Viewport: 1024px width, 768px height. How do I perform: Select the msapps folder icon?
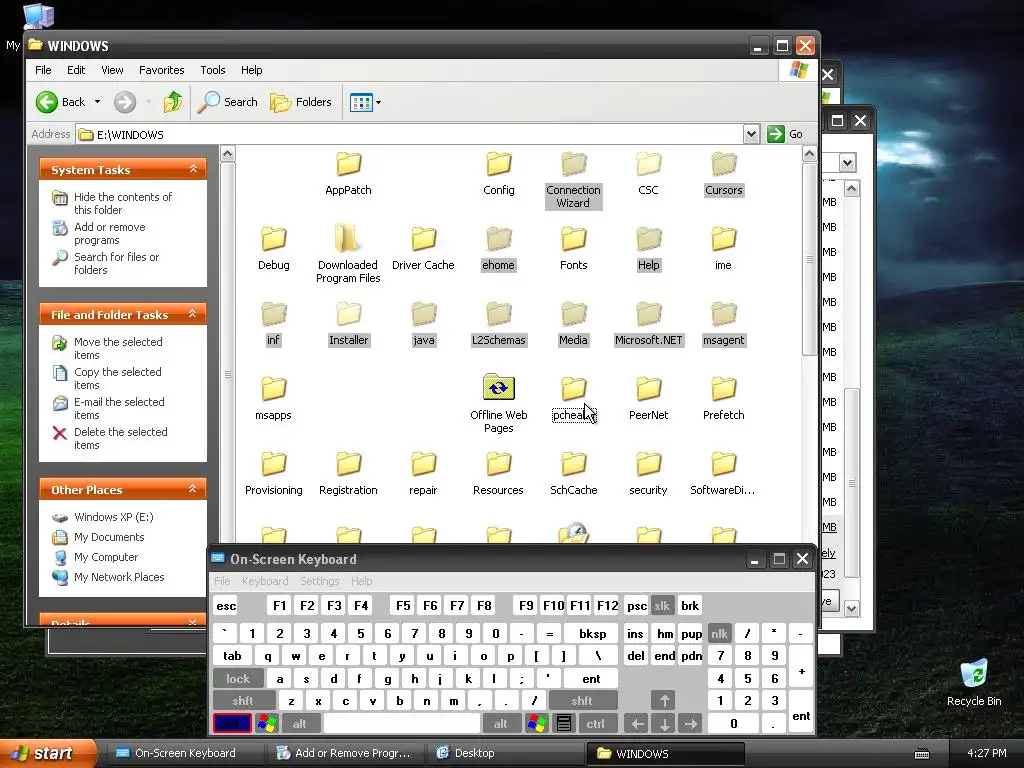coord(274,389)
